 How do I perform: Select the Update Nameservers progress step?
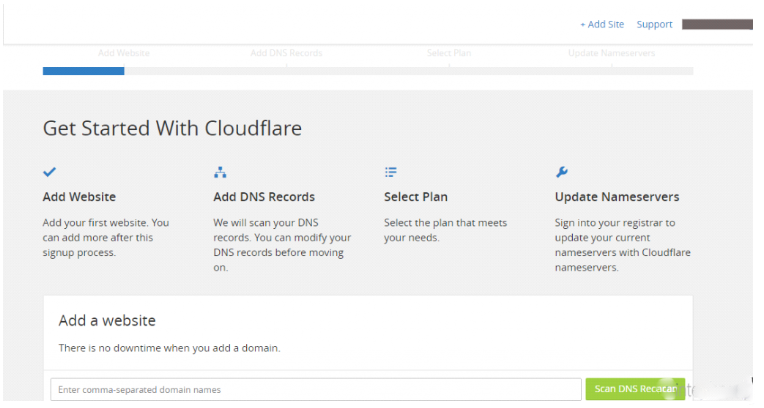pyautogui.click(x=611, y=53)
